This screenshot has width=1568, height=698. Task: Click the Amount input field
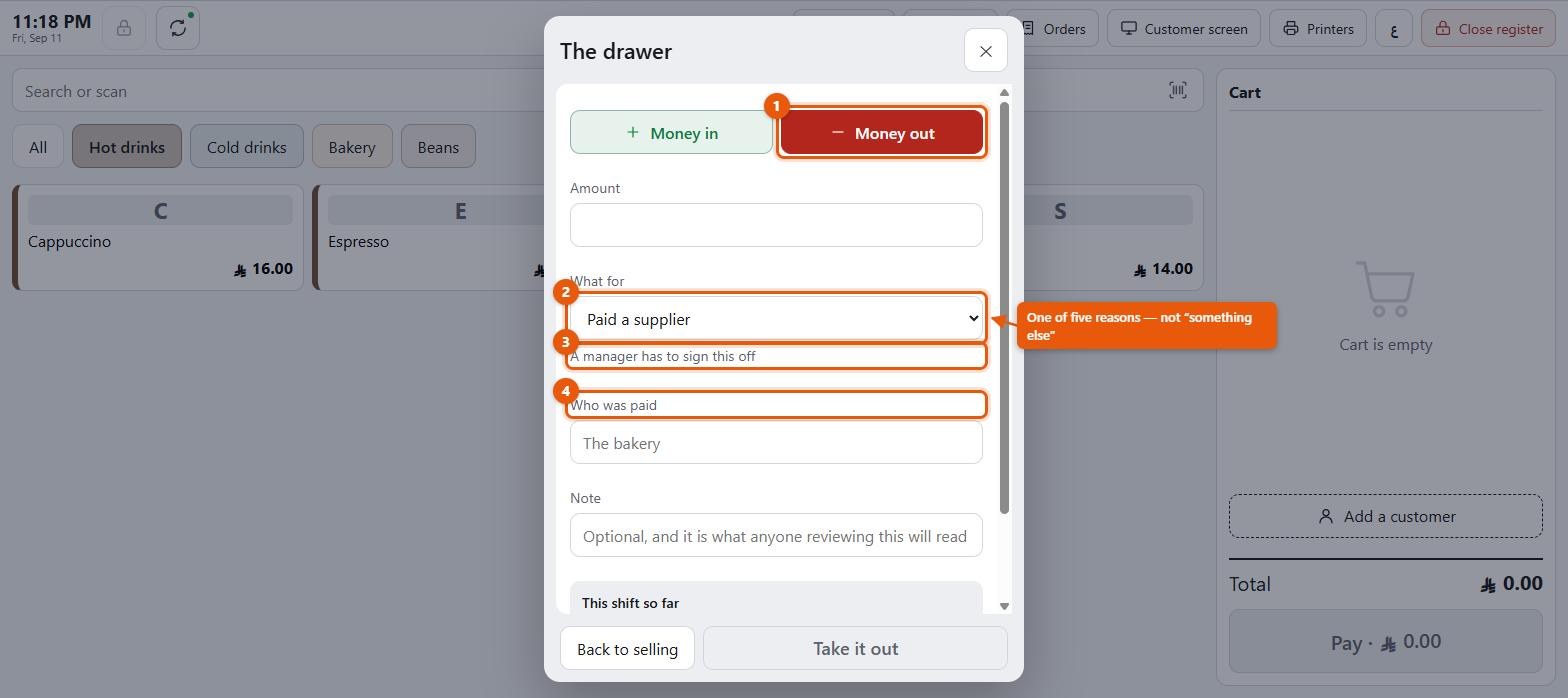(x=776, y=225)
